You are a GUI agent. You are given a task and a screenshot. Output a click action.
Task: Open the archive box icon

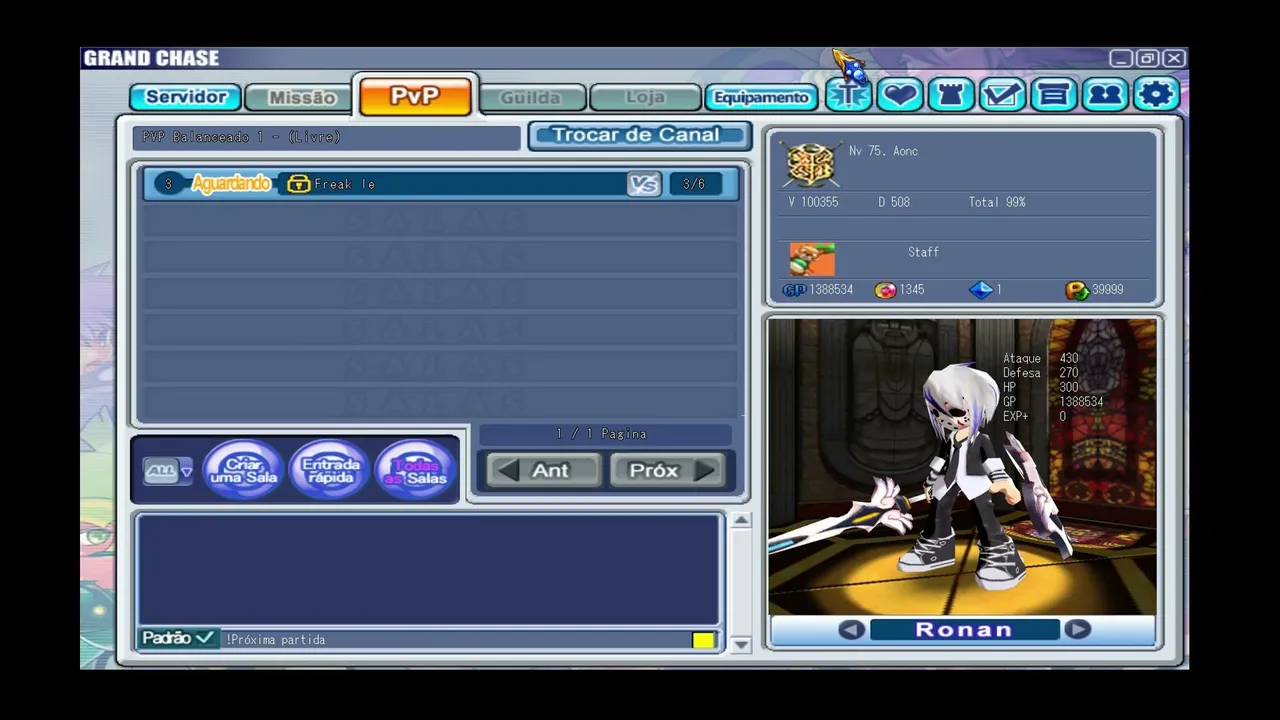coord(1052,95)
